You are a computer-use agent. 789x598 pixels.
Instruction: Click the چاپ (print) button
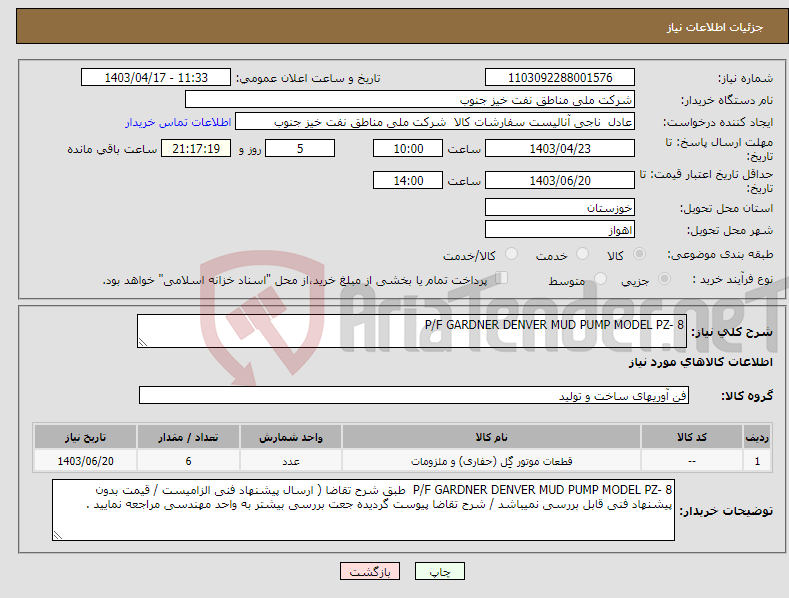[439, 571]
